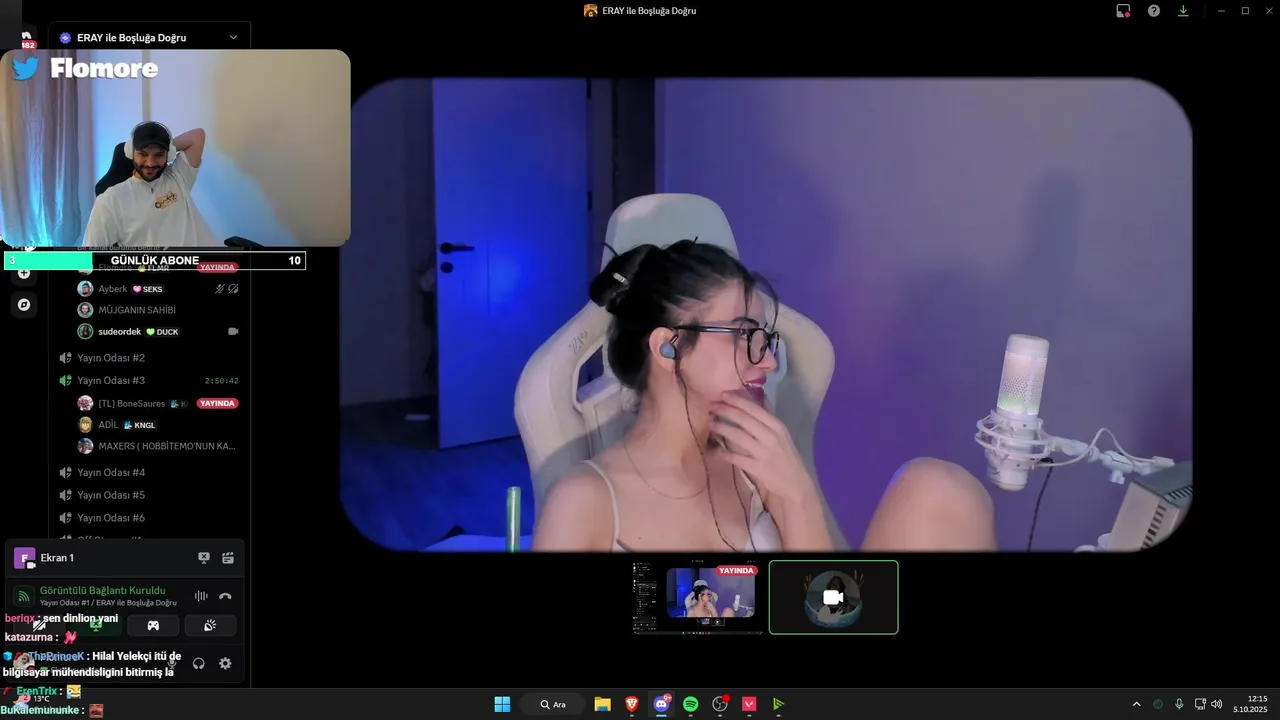
Task: Click the Ekran 1 stream label
Action: [57, 558]
